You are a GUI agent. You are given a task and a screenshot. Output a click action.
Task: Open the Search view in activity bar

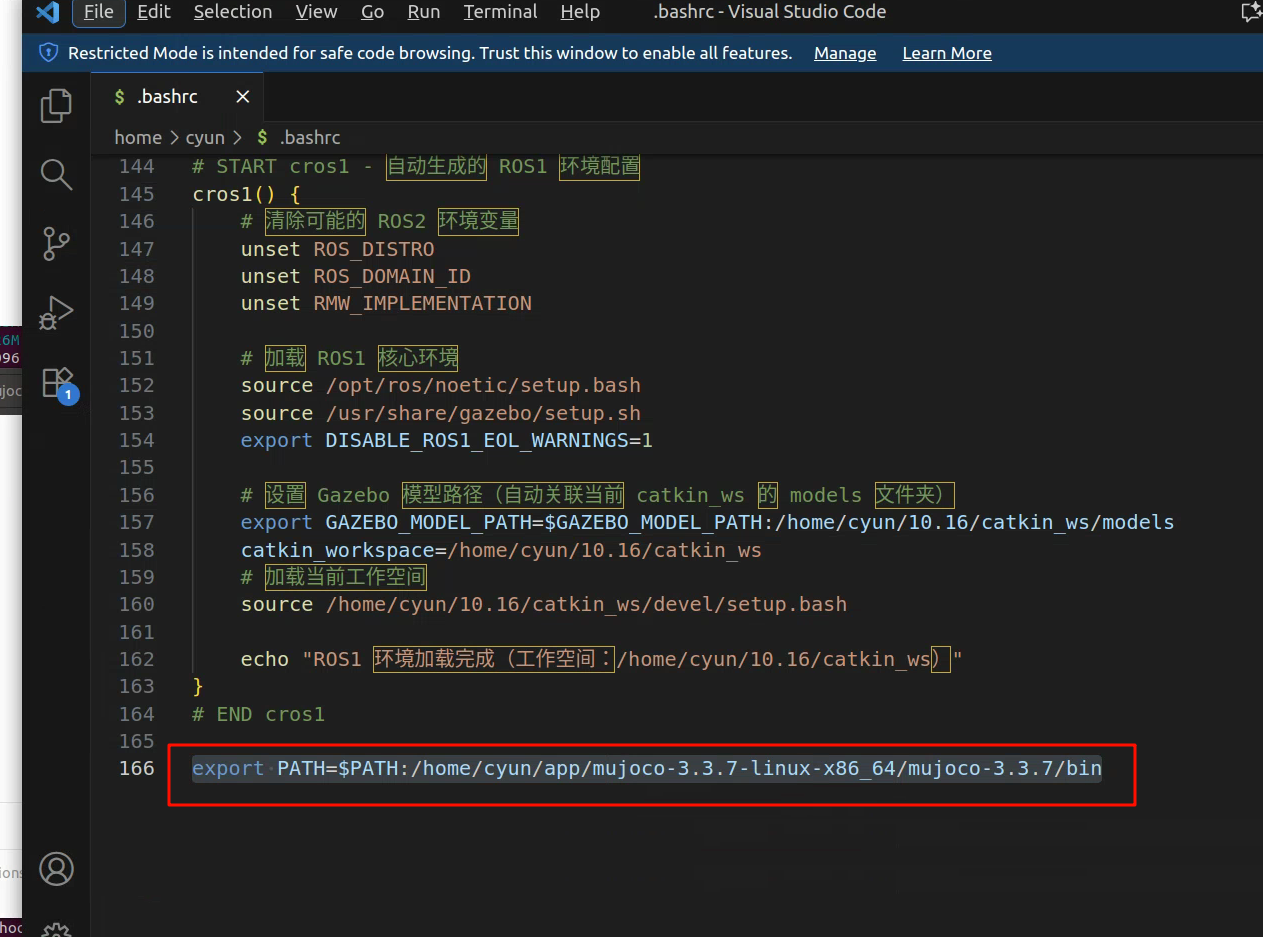[56, 174]
